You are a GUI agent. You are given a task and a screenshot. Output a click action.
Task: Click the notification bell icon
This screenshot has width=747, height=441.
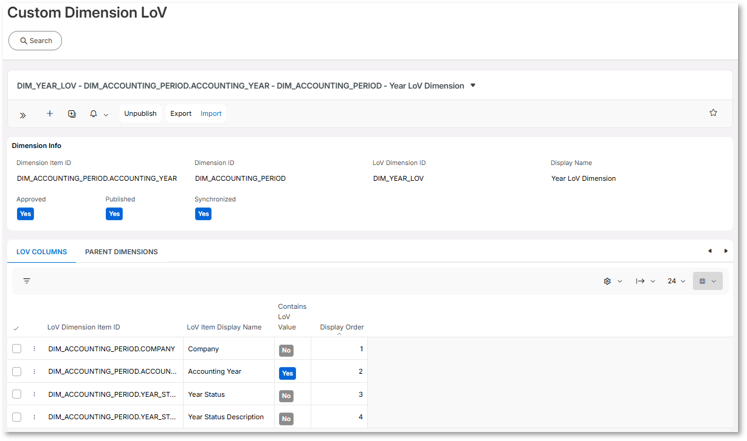[93, 114]
